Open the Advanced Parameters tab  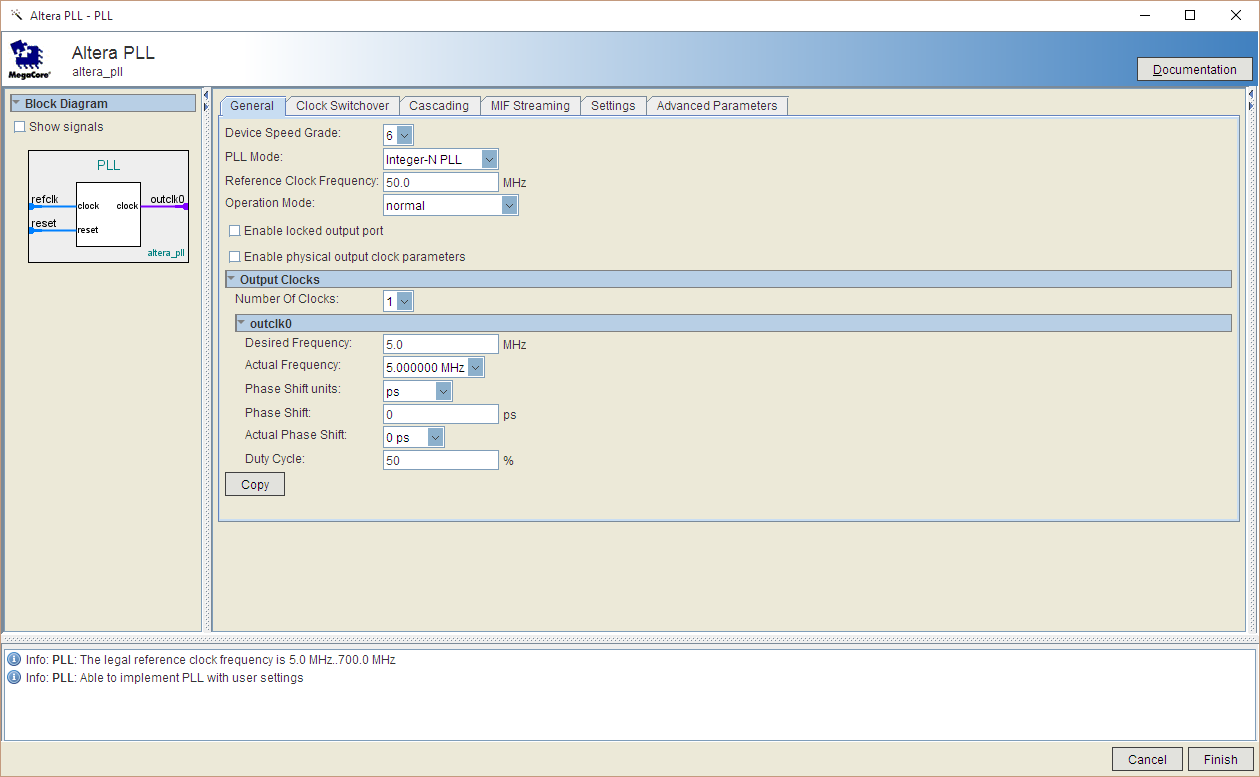[717, 106]
